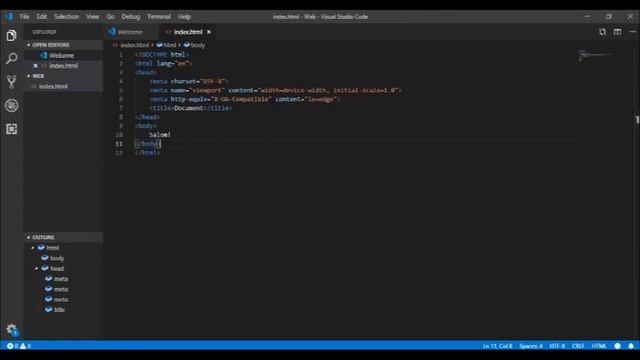The image size is (640, 360).
Task: Click index.html in the breadcrumb
Action: (x=134, y=45)
